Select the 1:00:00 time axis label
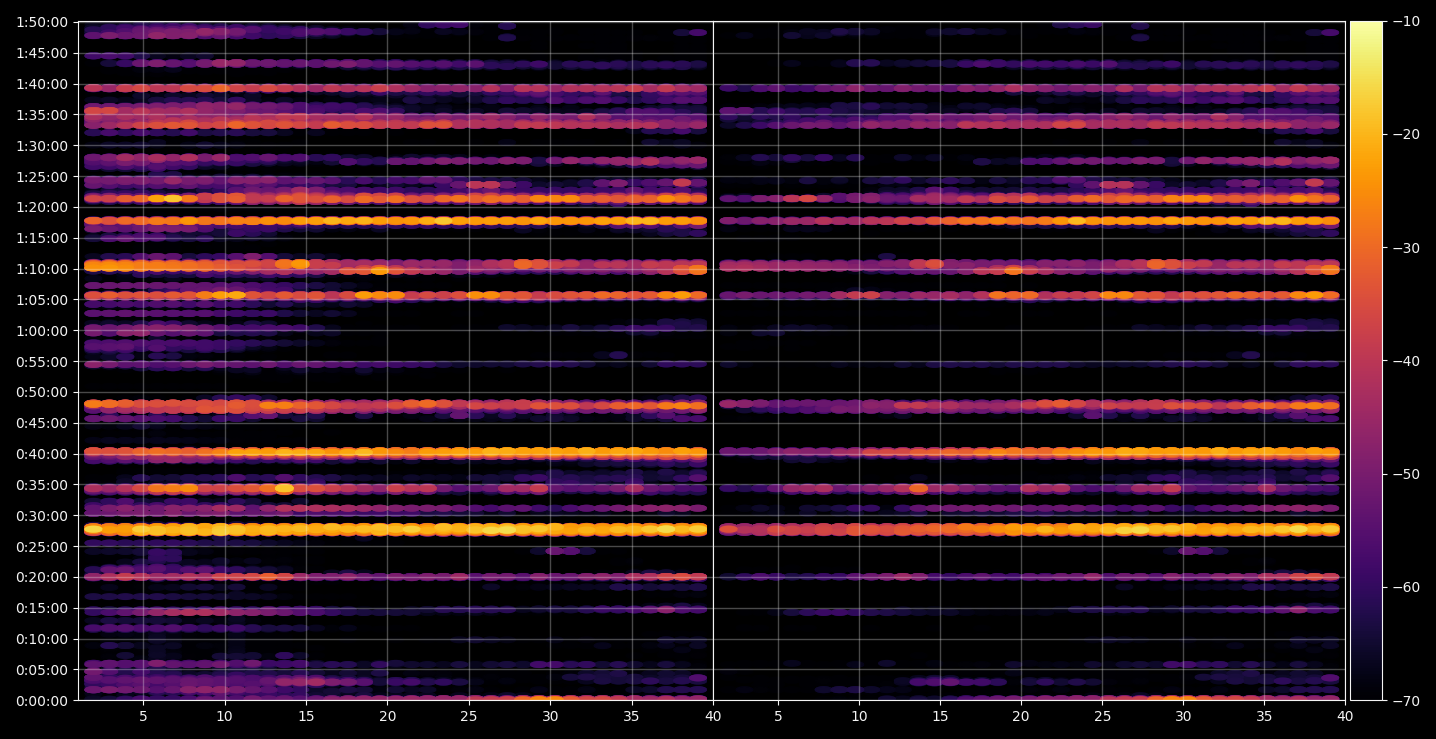Image resolution: width=1436 pixels, height=739 pixels. click(42, 330)
